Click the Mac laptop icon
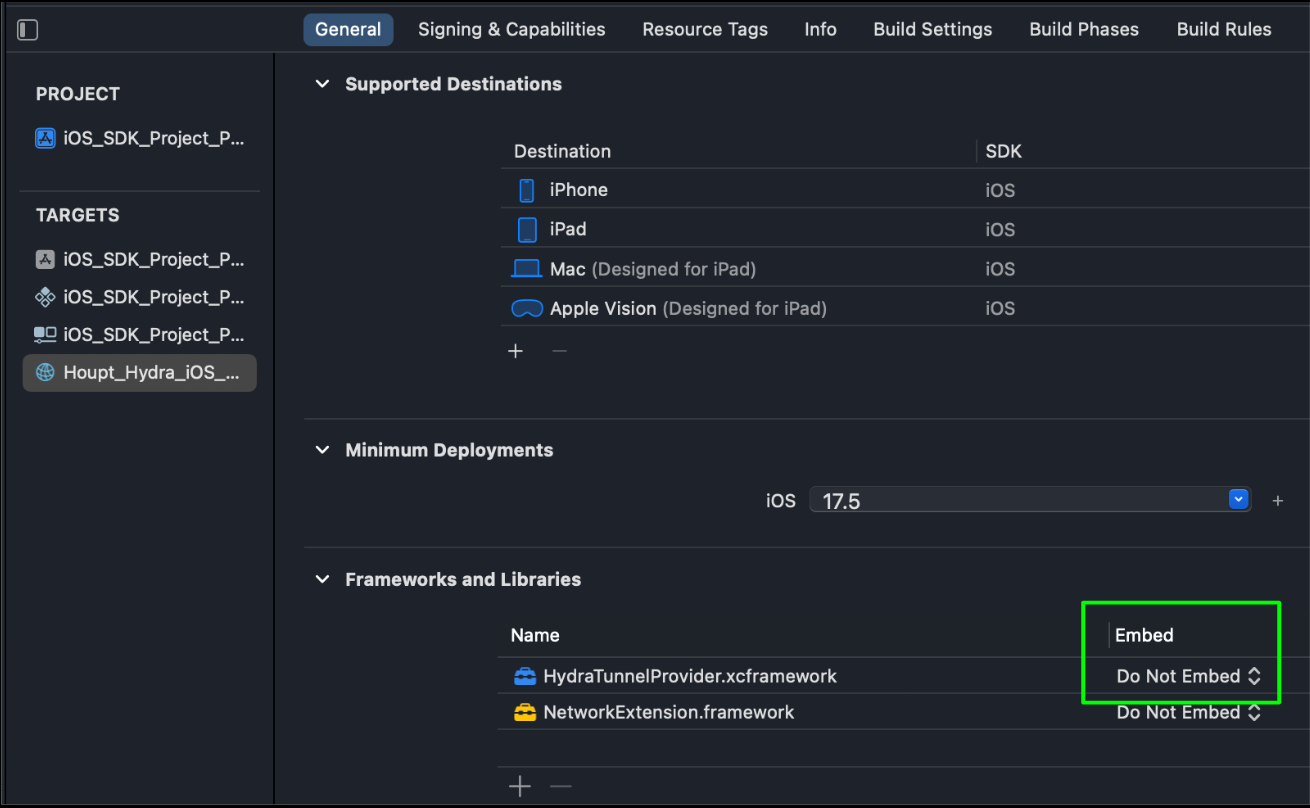Viewport: 1310px width, 808px height. pos(526,269)
